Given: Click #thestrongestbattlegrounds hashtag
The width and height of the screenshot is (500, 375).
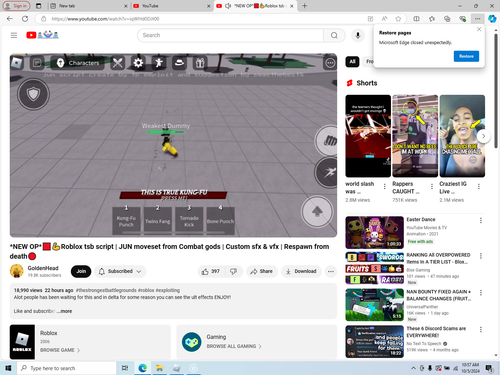Looking at the screenshot, I should pos(106,290).
